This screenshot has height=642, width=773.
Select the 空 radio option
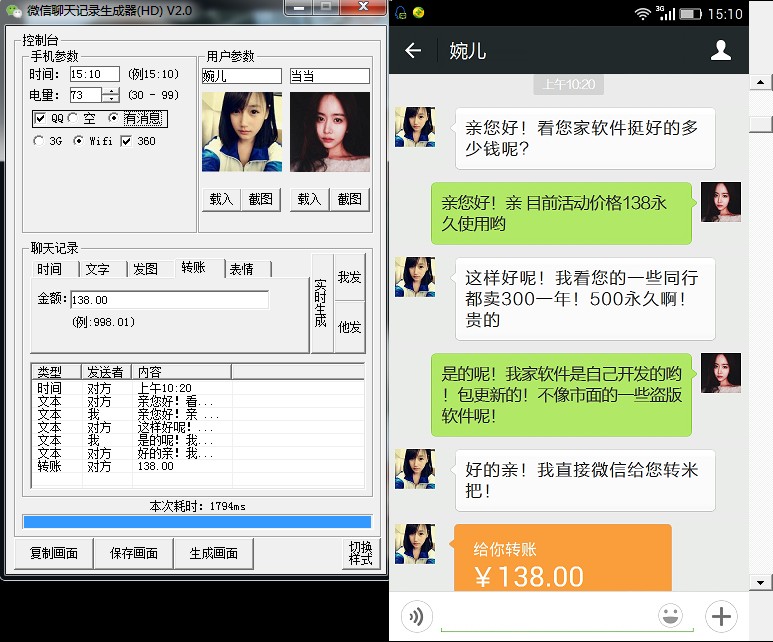[72, 118]
